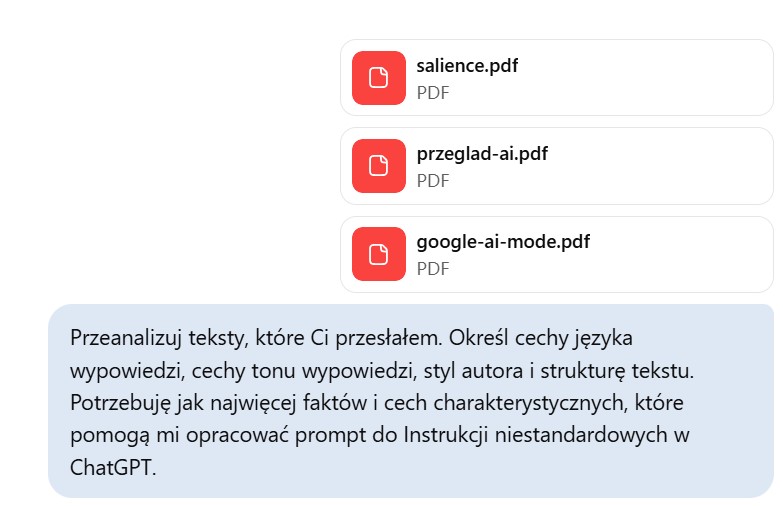Select the blank area of the google-ai-mode.pdf card

(690, 254)
